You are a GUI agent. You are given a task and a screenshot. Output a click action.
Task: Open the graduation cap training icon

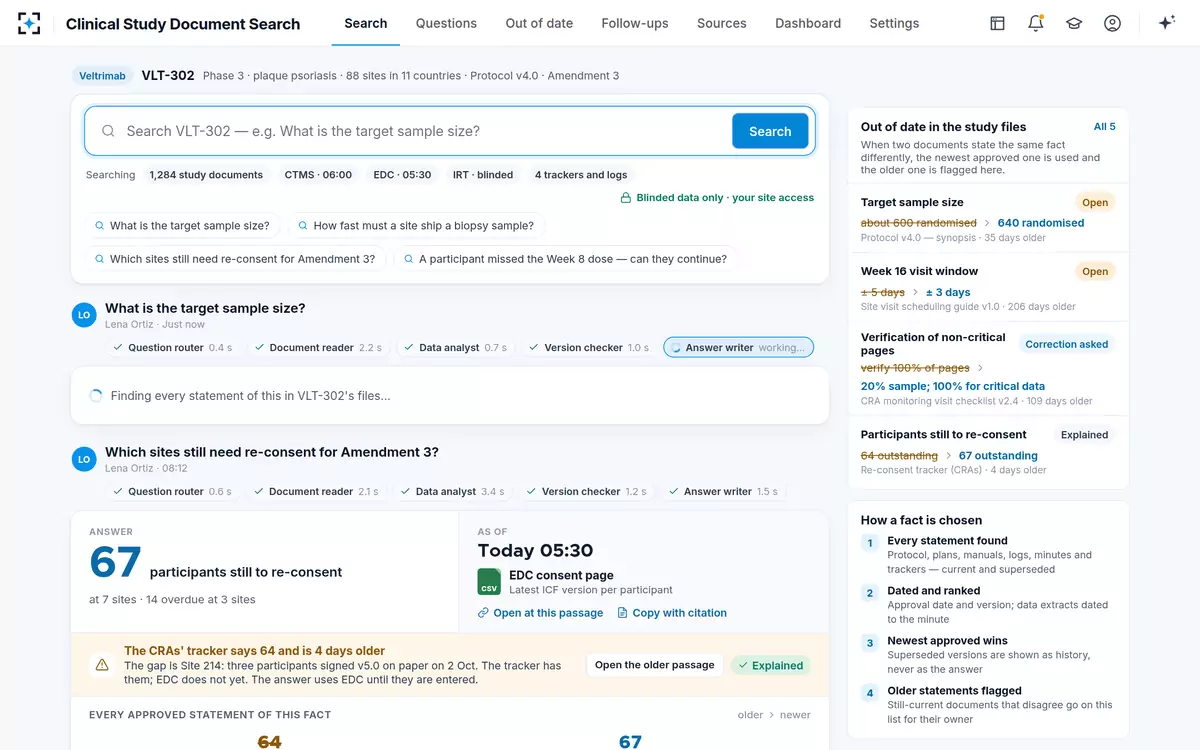pos(1074,23)
